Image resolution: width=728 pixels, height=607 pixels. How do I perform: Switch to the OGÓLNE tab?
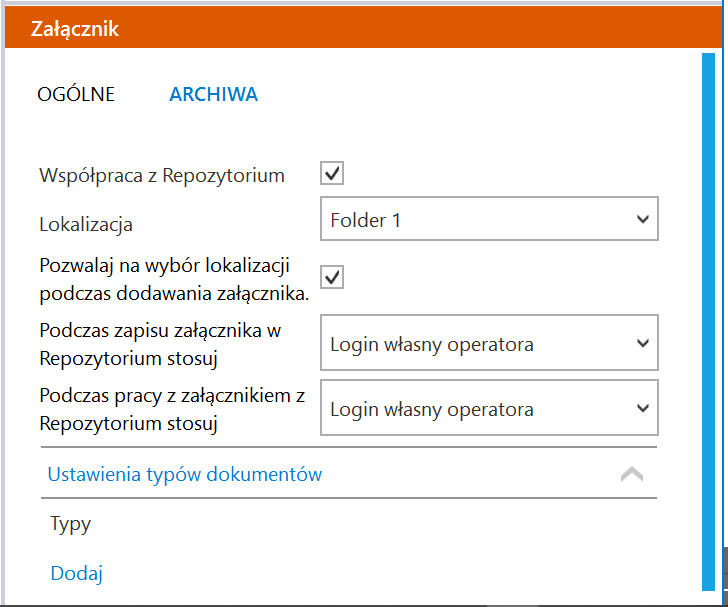click(76, 94)
